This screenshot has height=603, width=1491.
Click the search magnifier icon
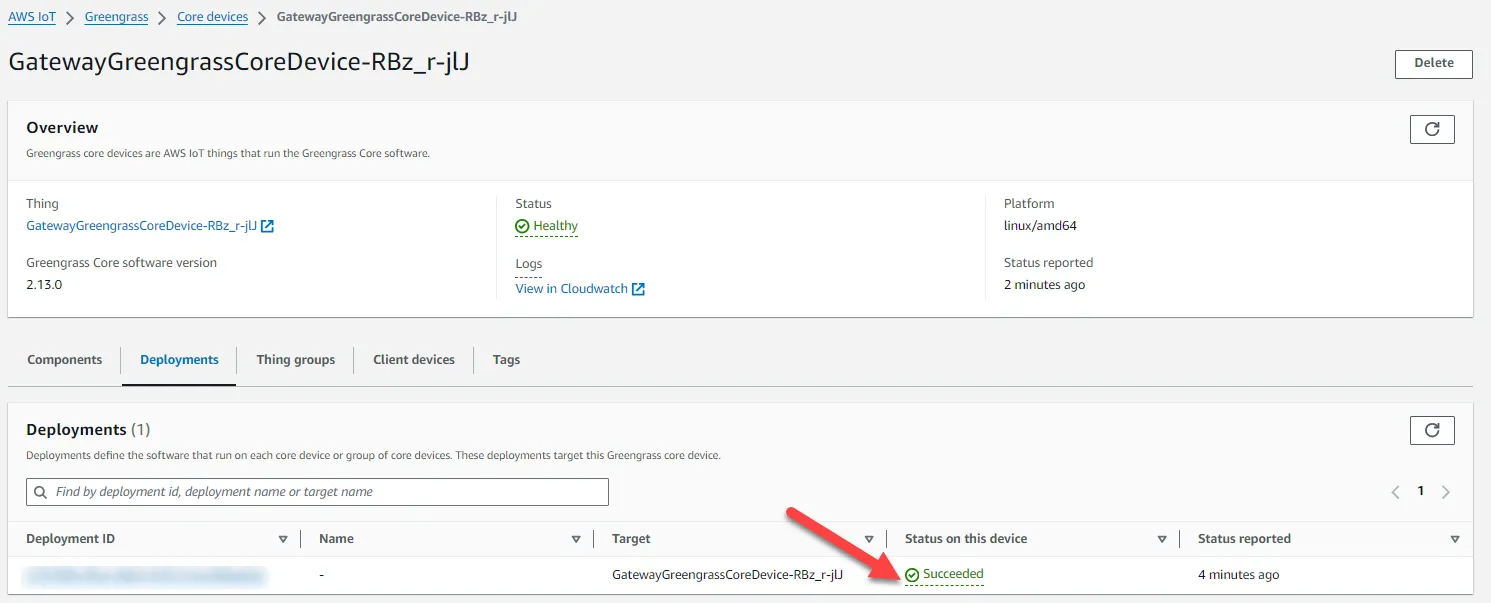click(40, 492)
